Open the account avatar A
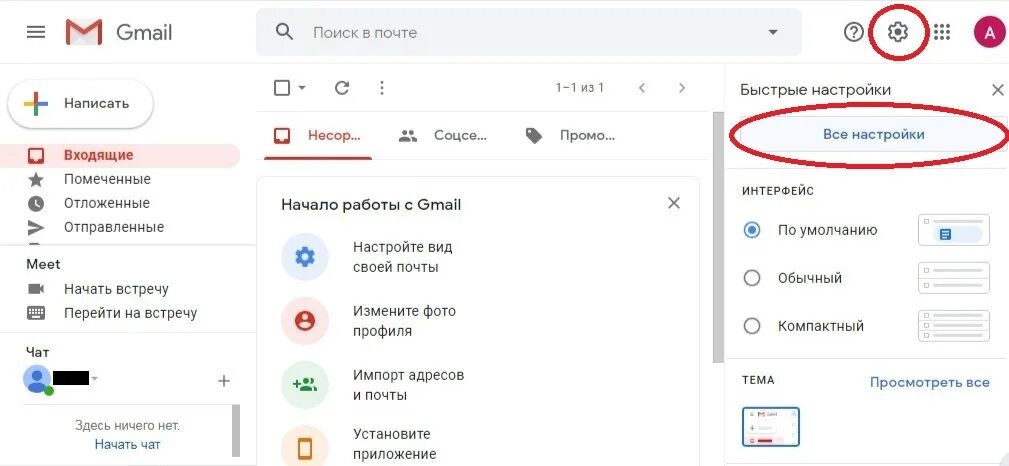1009x466 pixels. (x=990, y=32)
